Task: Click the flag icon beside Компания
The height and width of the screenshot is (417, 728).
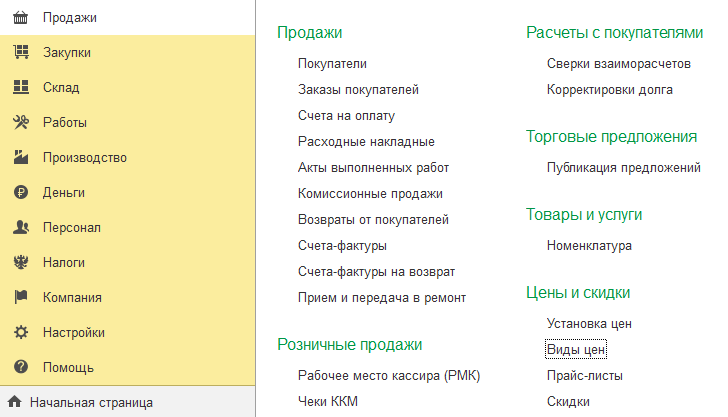Action: [21, 297]
